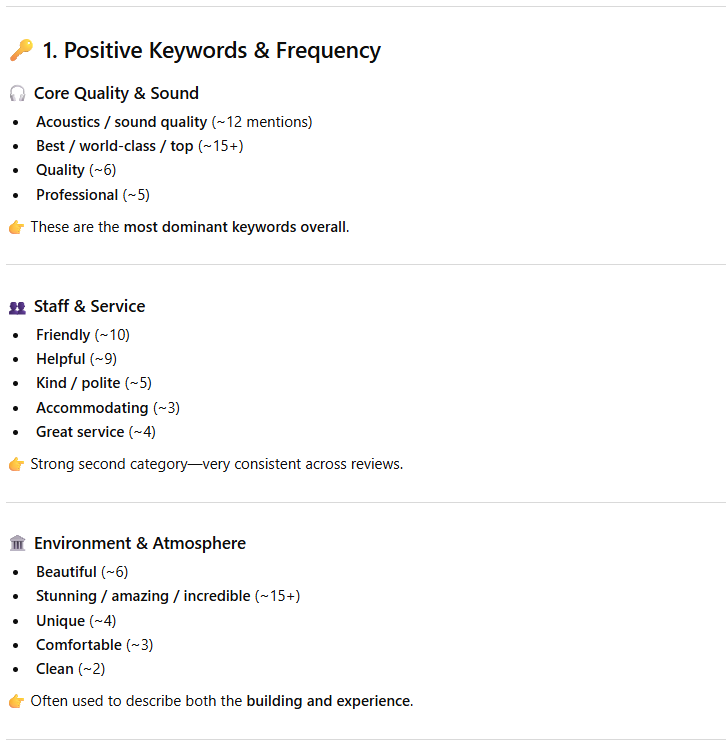Click the 'Staff & Service' subheading
This screenshot has width=728, height=745.
[89, 306]
